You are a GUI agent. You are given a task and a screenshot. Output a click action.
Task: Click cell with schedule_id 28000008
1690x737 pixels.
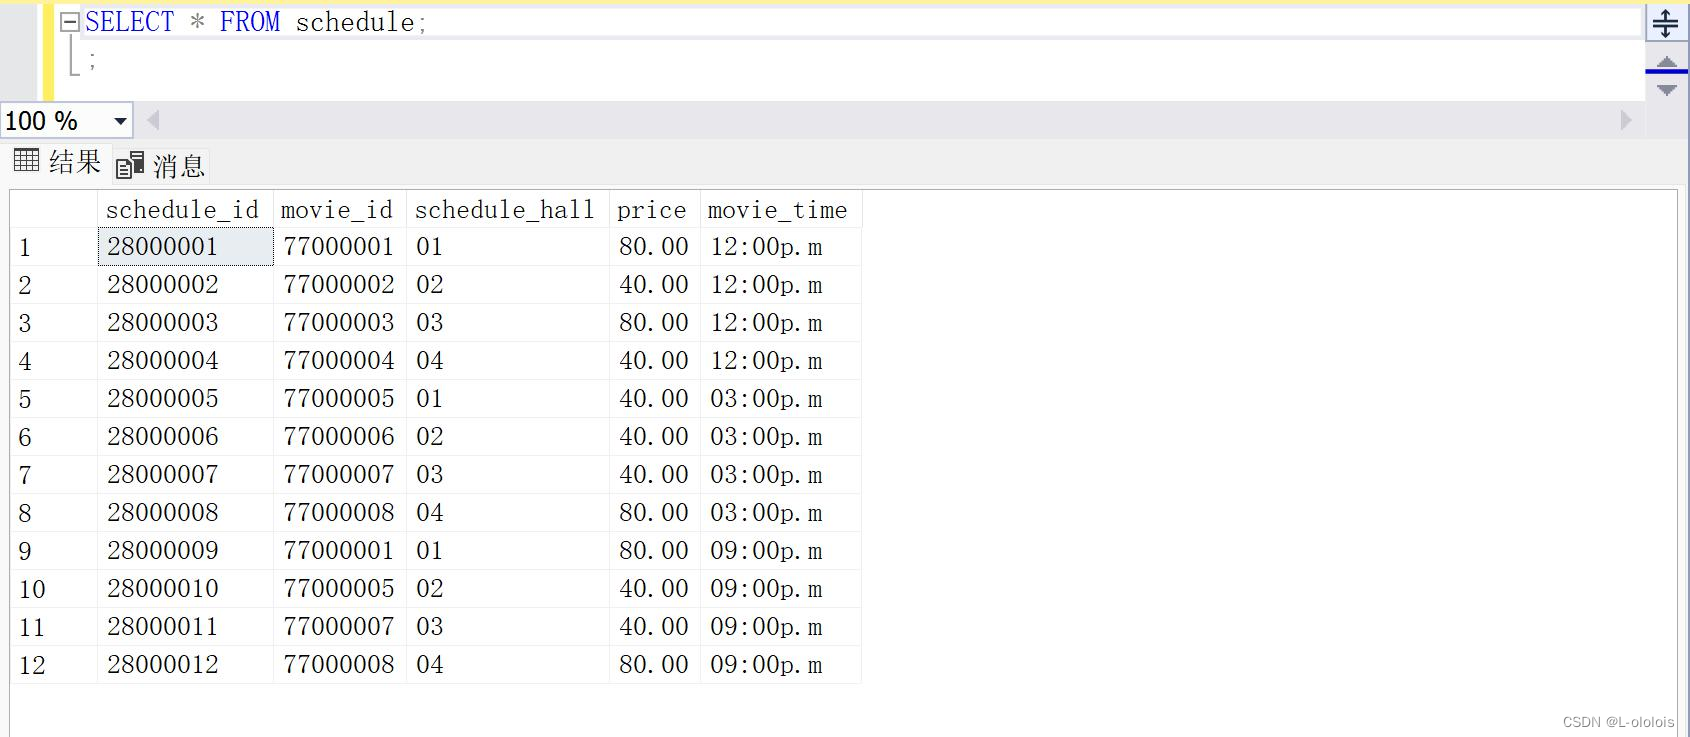point(185,513)
